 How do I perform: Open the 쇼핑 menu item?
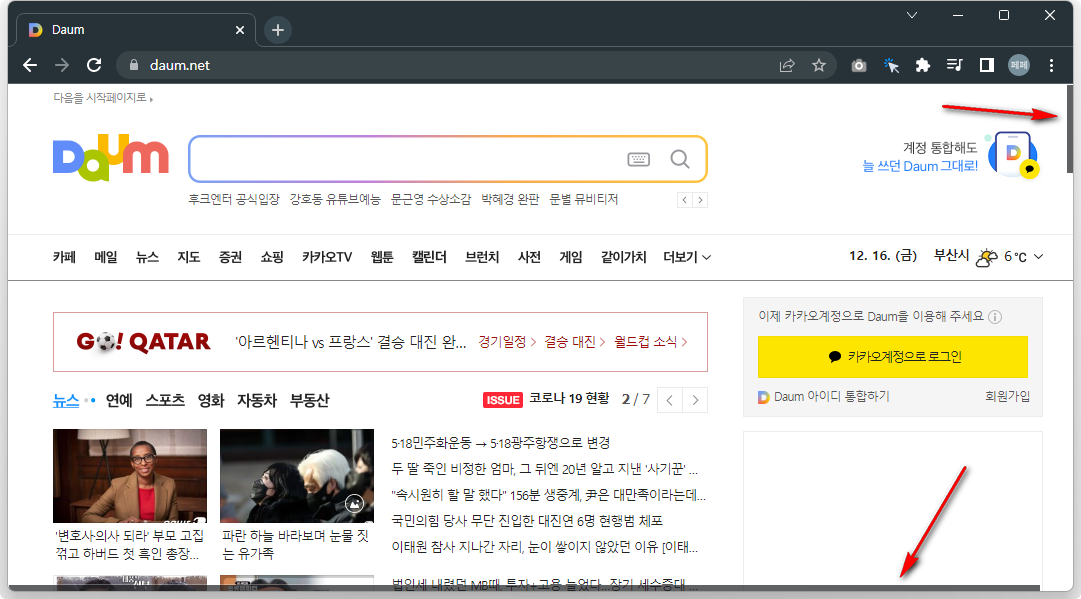pos(272,257)
